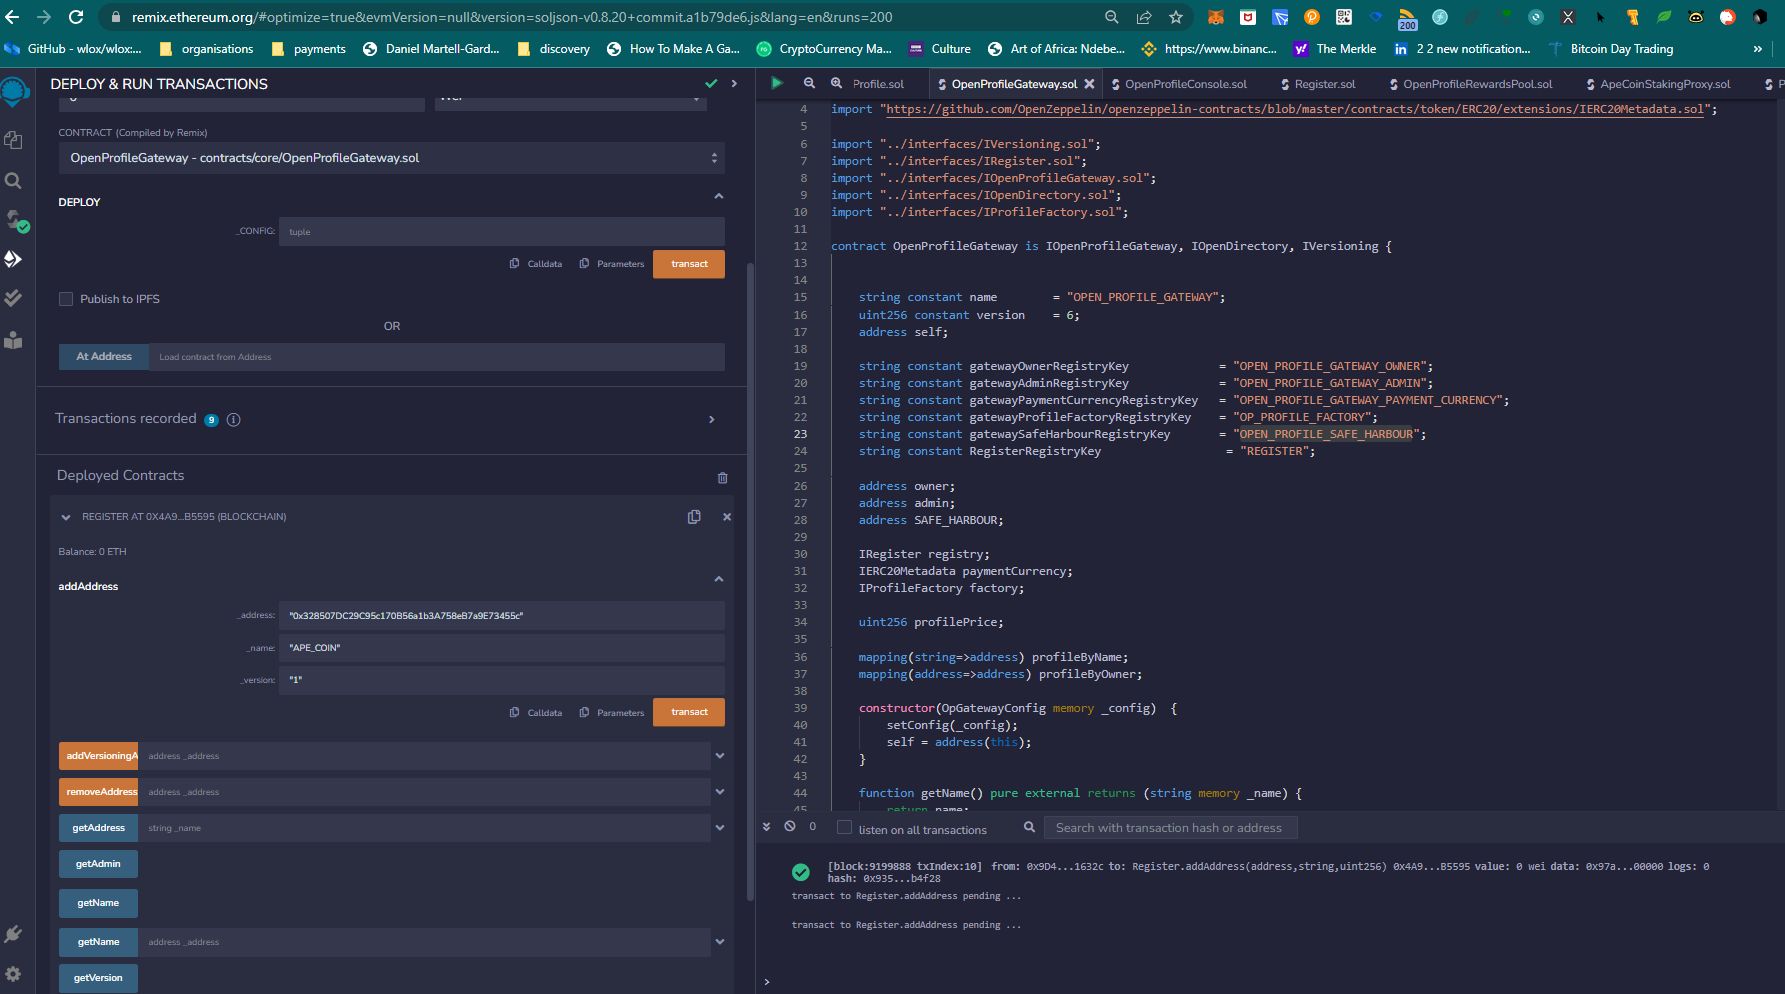Click the getAddress function button
1785x994 pixels.
pos(98,828)
